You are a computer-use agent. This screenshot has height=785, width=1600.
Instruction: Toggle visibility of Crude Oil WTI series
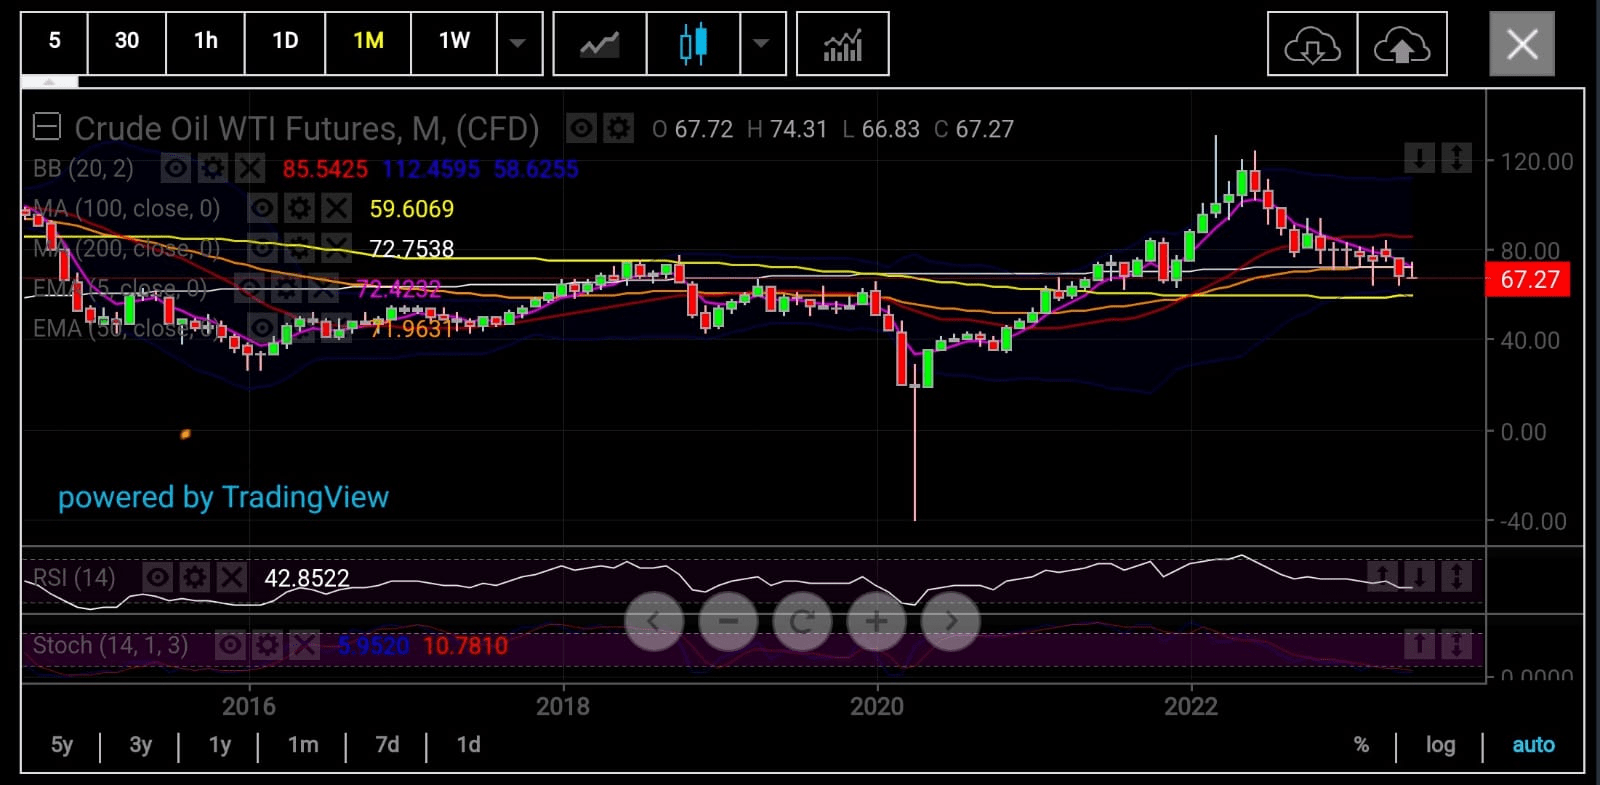tap(581, 128)
